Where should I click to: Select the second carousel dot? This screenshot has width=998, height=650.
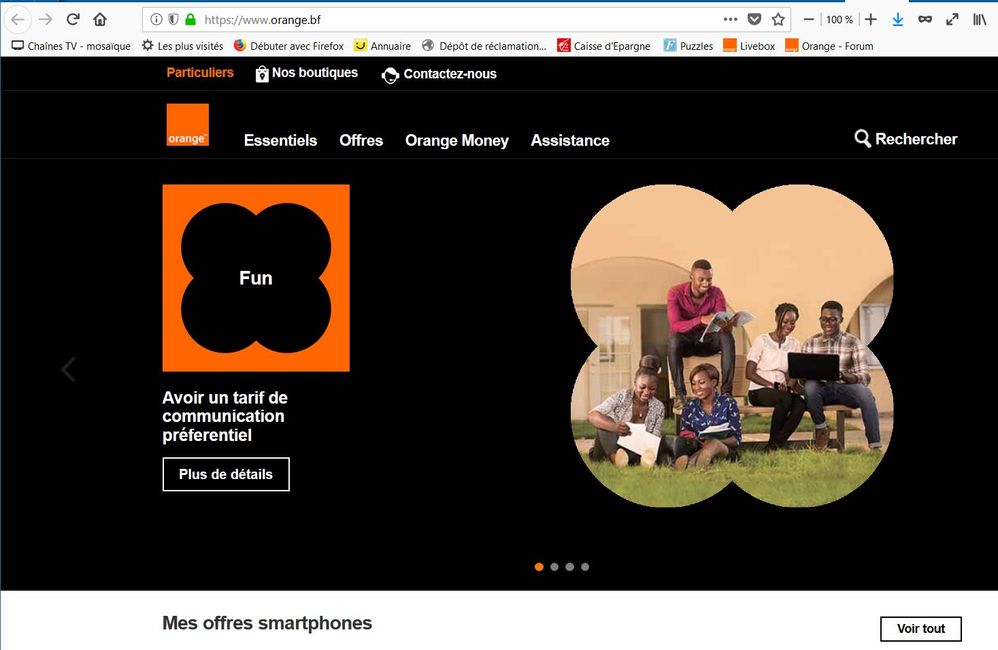coord(554,567)
